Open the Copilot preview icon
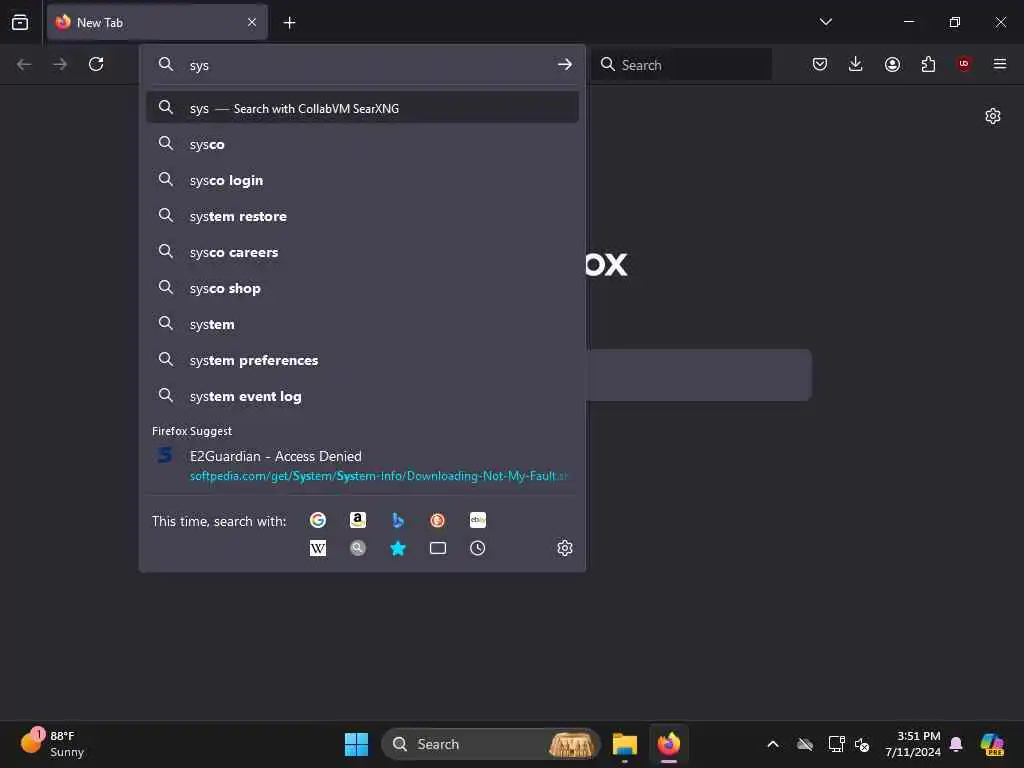Image resolution: width=1024 pixels, height=768 pixels. [992, 744]
